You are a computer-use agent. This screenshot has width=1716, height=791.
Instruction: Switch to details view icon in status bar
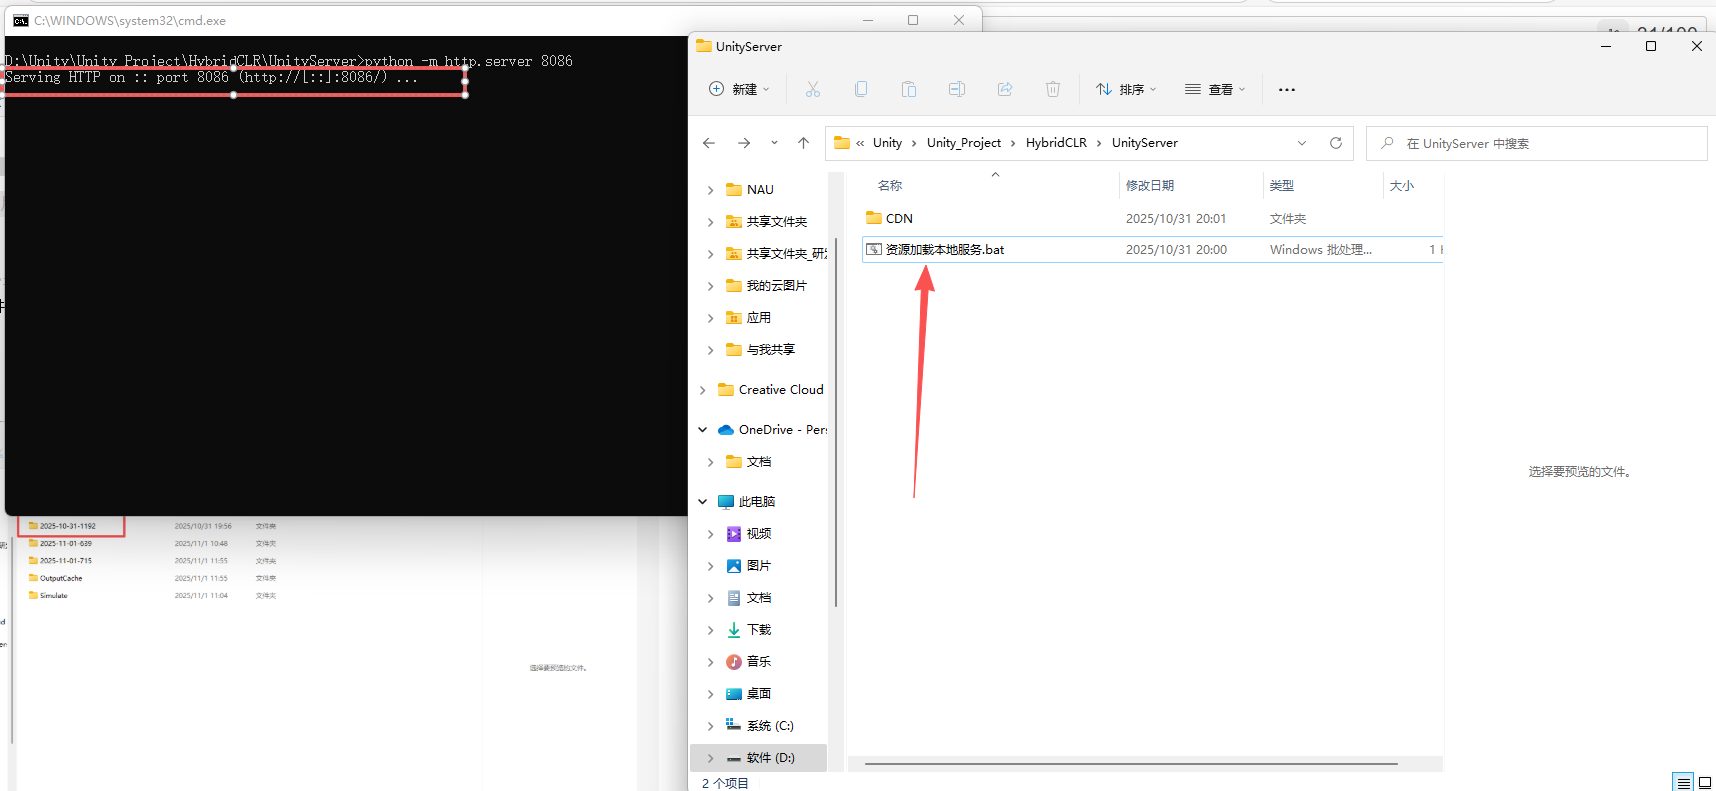1683,783
